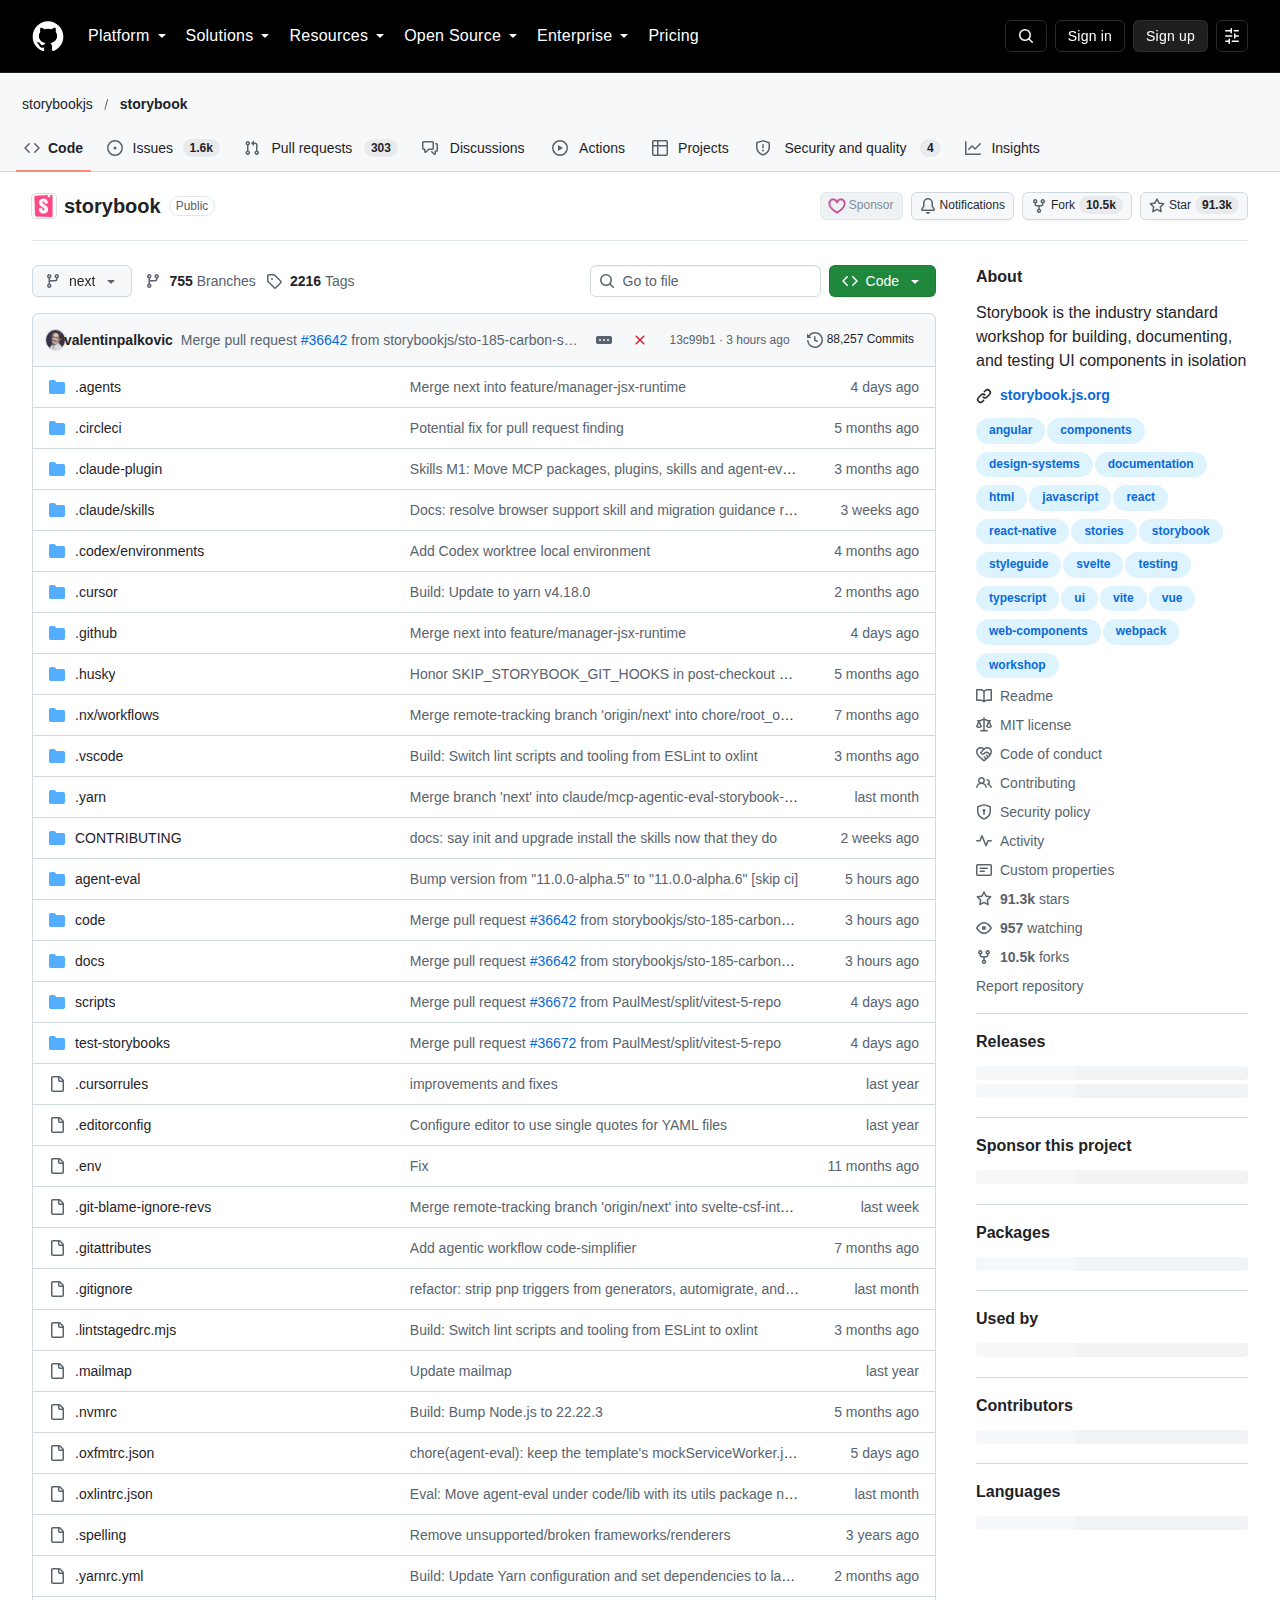Screen dimensions: 1280x1600
Task: Click Report repository link
Action: point(1029,986)
